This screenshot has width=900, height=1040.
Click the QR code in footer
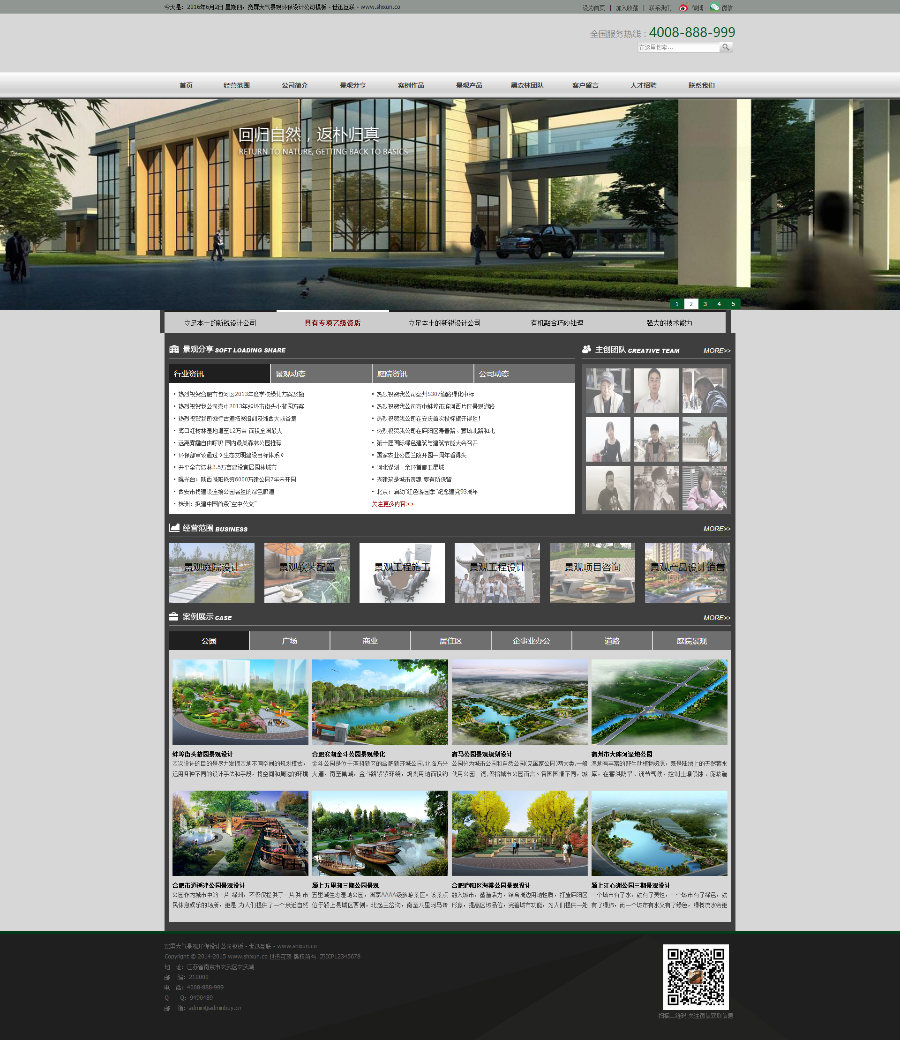[x=696, y=977]
